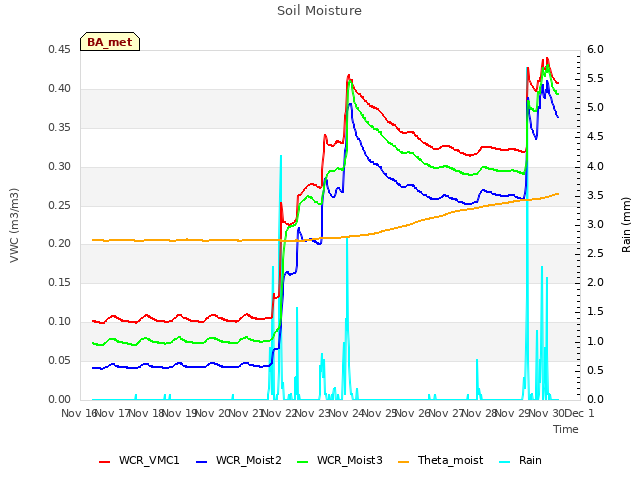Image resolution: width=640 pixels, height=480 pixels.
Task: Toggle the WCR_Moist2 legend entry
Action: click(239, 460)
